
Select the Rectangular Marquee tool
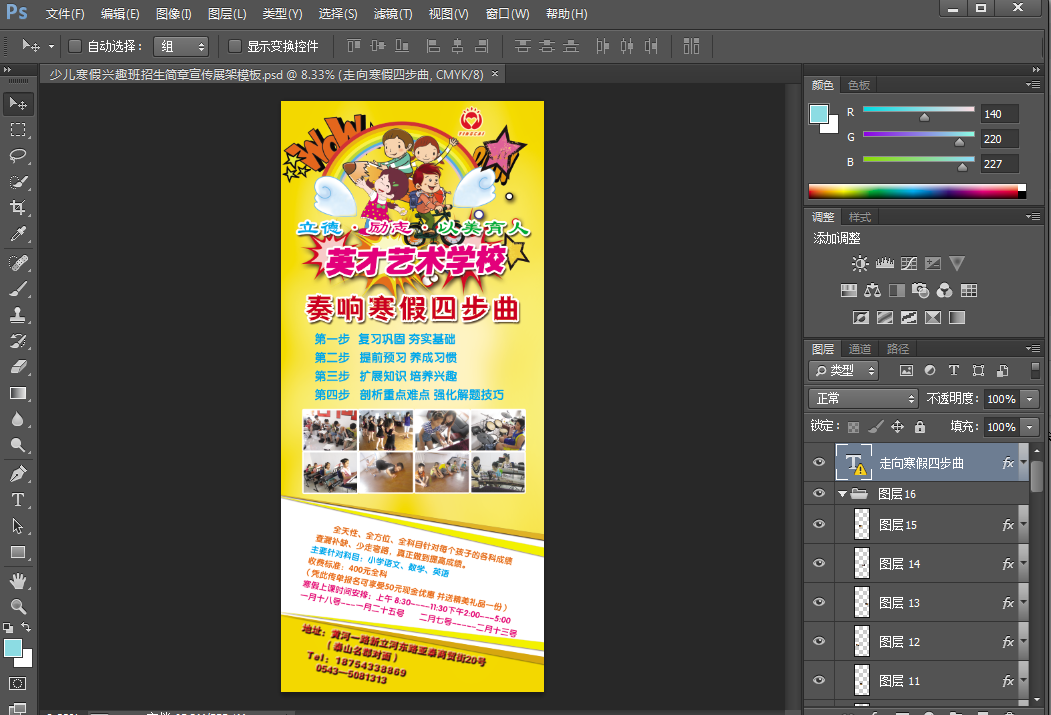(x=18, y=130)
